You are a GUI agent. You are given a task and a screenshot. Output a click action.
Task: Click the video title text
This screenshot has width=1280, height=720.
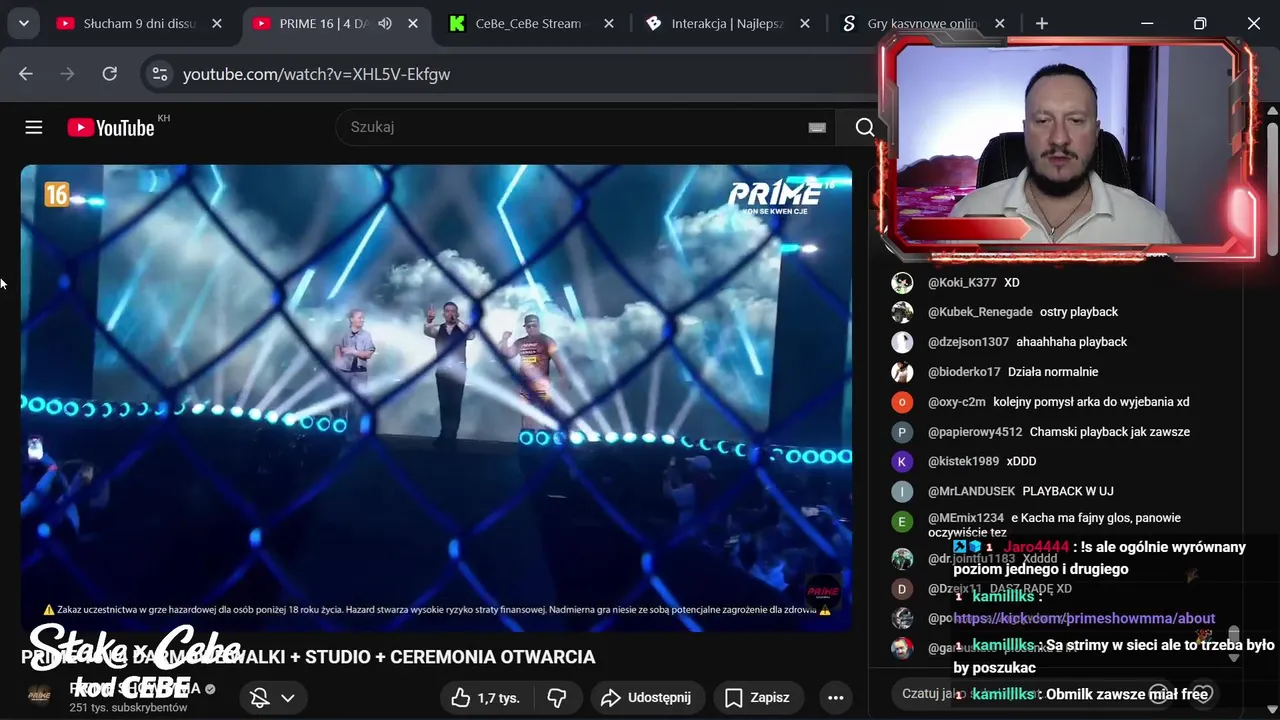click(x=308, y=657)
